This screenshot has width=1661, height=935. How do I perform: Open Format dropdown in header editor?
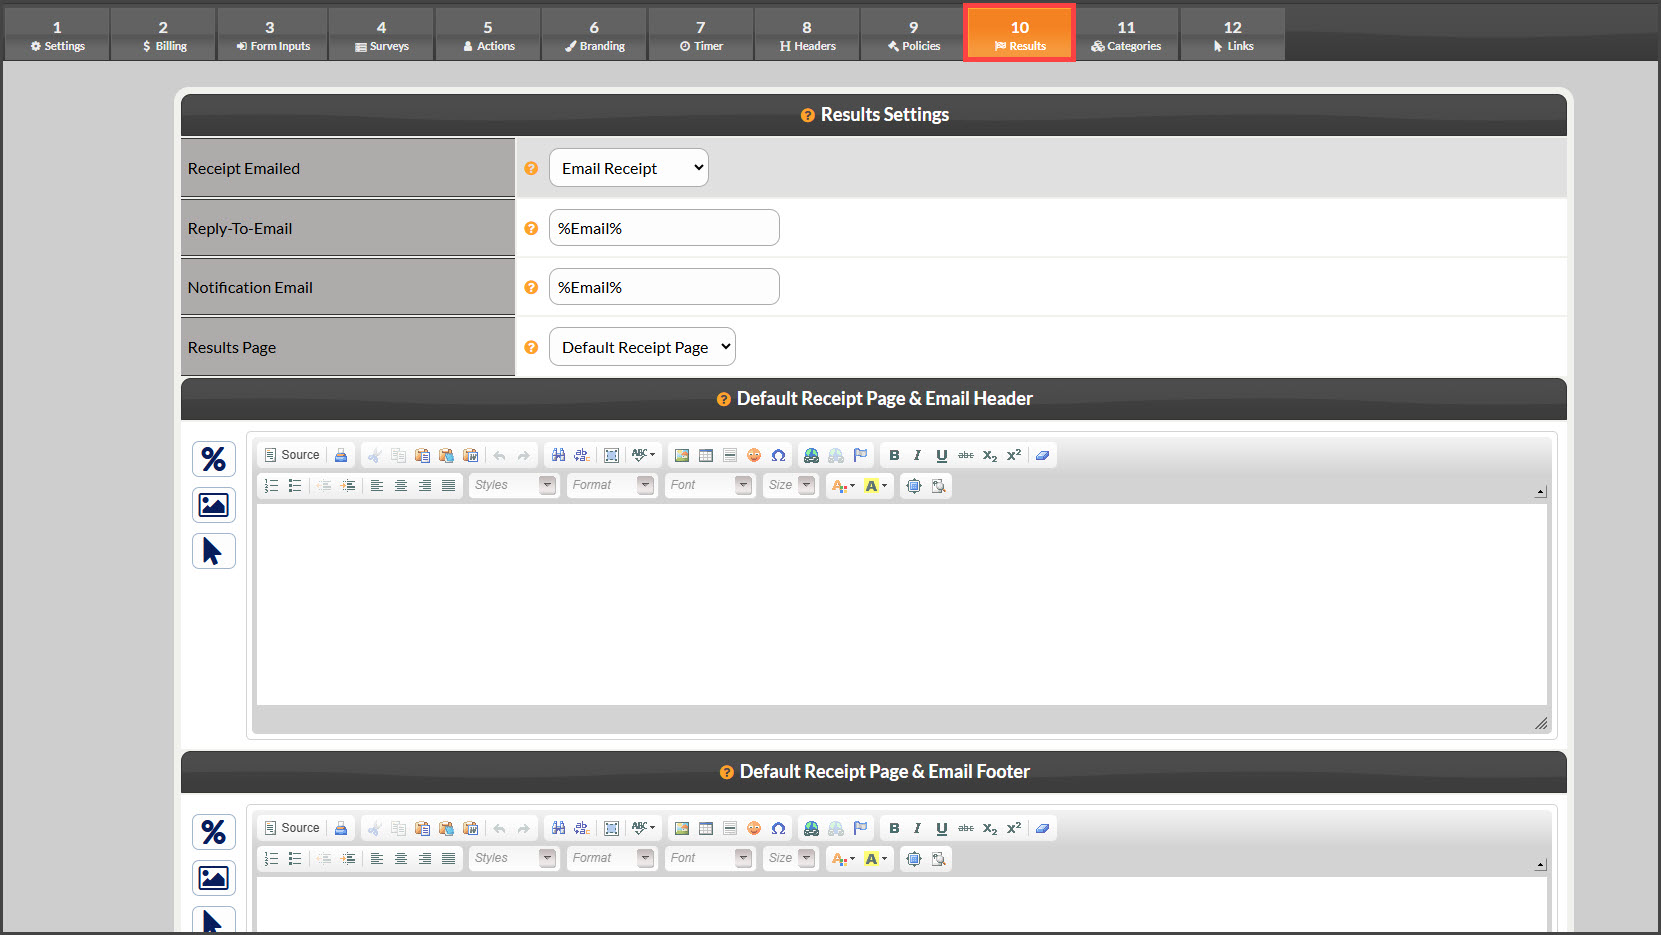(x=612, y=485)
